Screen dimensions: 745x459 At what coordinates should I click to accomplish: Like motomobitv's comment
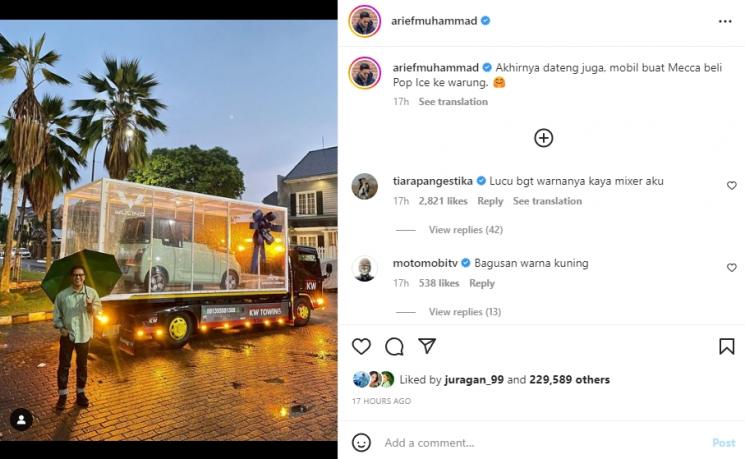(731, 268)
